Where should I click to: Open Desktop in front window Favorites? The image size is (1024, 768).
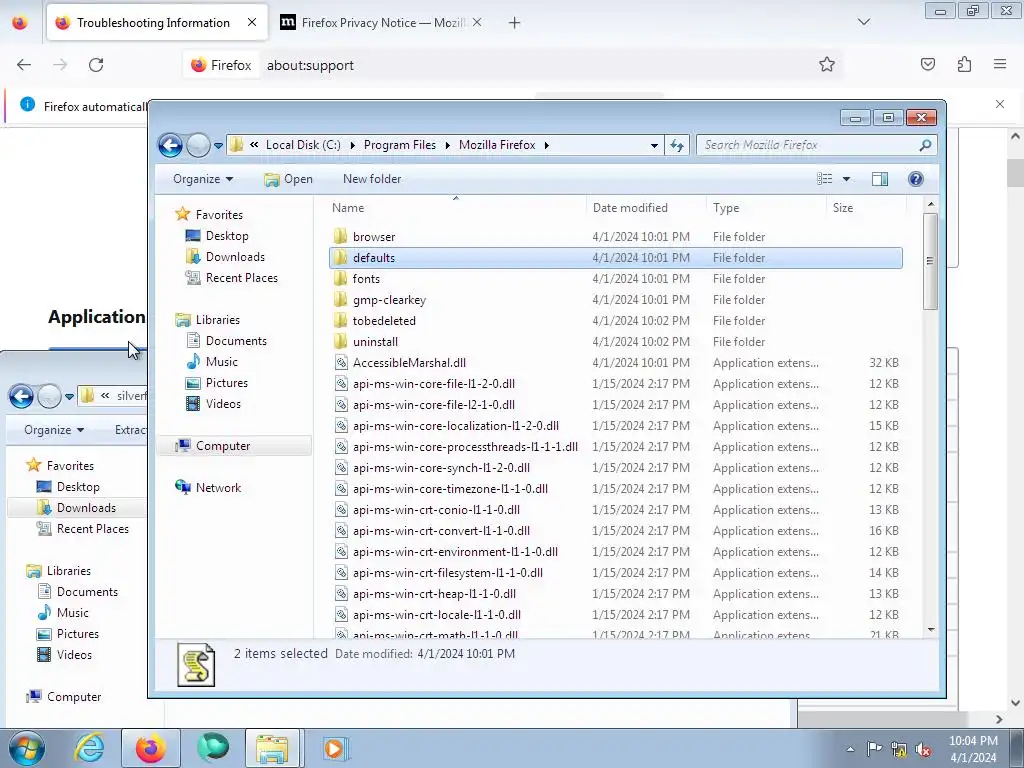pos(227,236)
